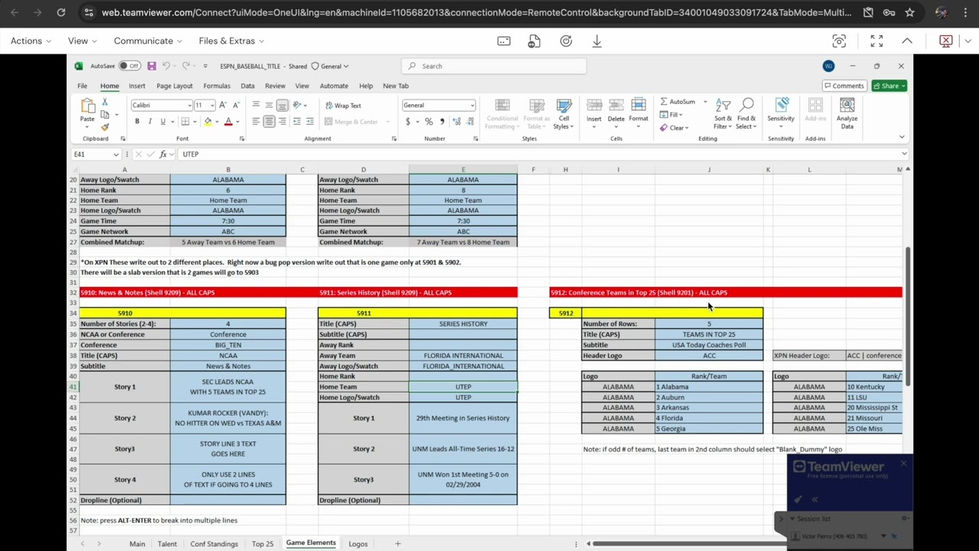Click the Cut scissors icon
The height and width of the screenshot is (551, 979).
point(105,102)
